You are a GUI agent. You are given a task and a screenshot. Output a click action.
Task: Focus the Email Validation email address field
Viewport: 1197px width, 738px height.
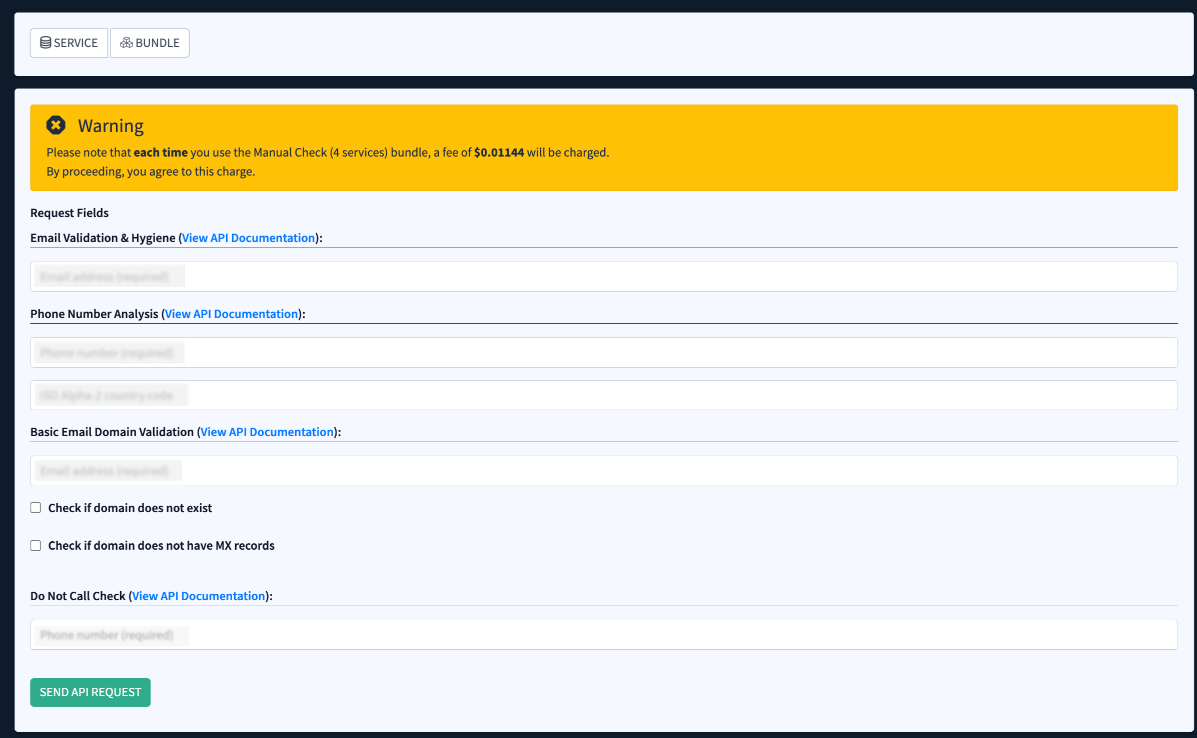point(603,277)
